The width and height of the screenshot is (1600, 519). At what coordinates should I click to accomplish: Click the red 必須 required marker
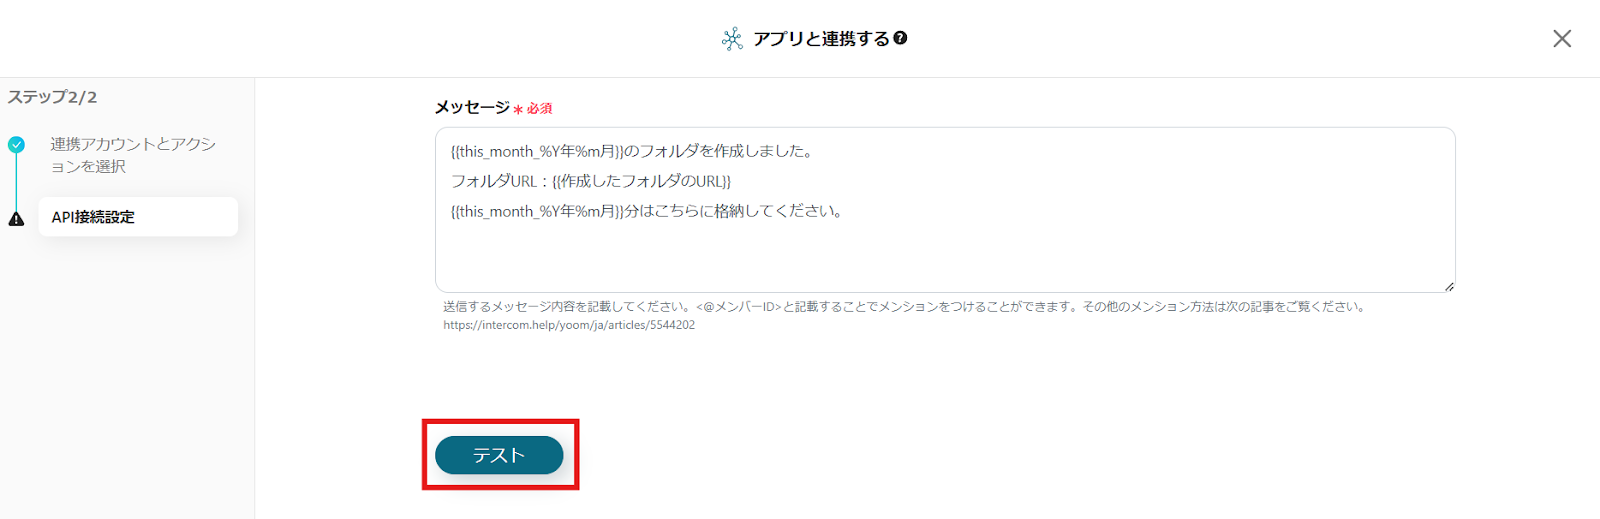coord(533,108)
